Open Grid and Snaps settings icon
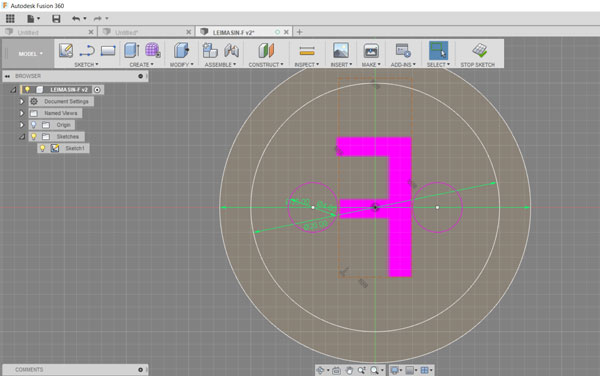This screenshot has height=376, width=600. point(424,370)
